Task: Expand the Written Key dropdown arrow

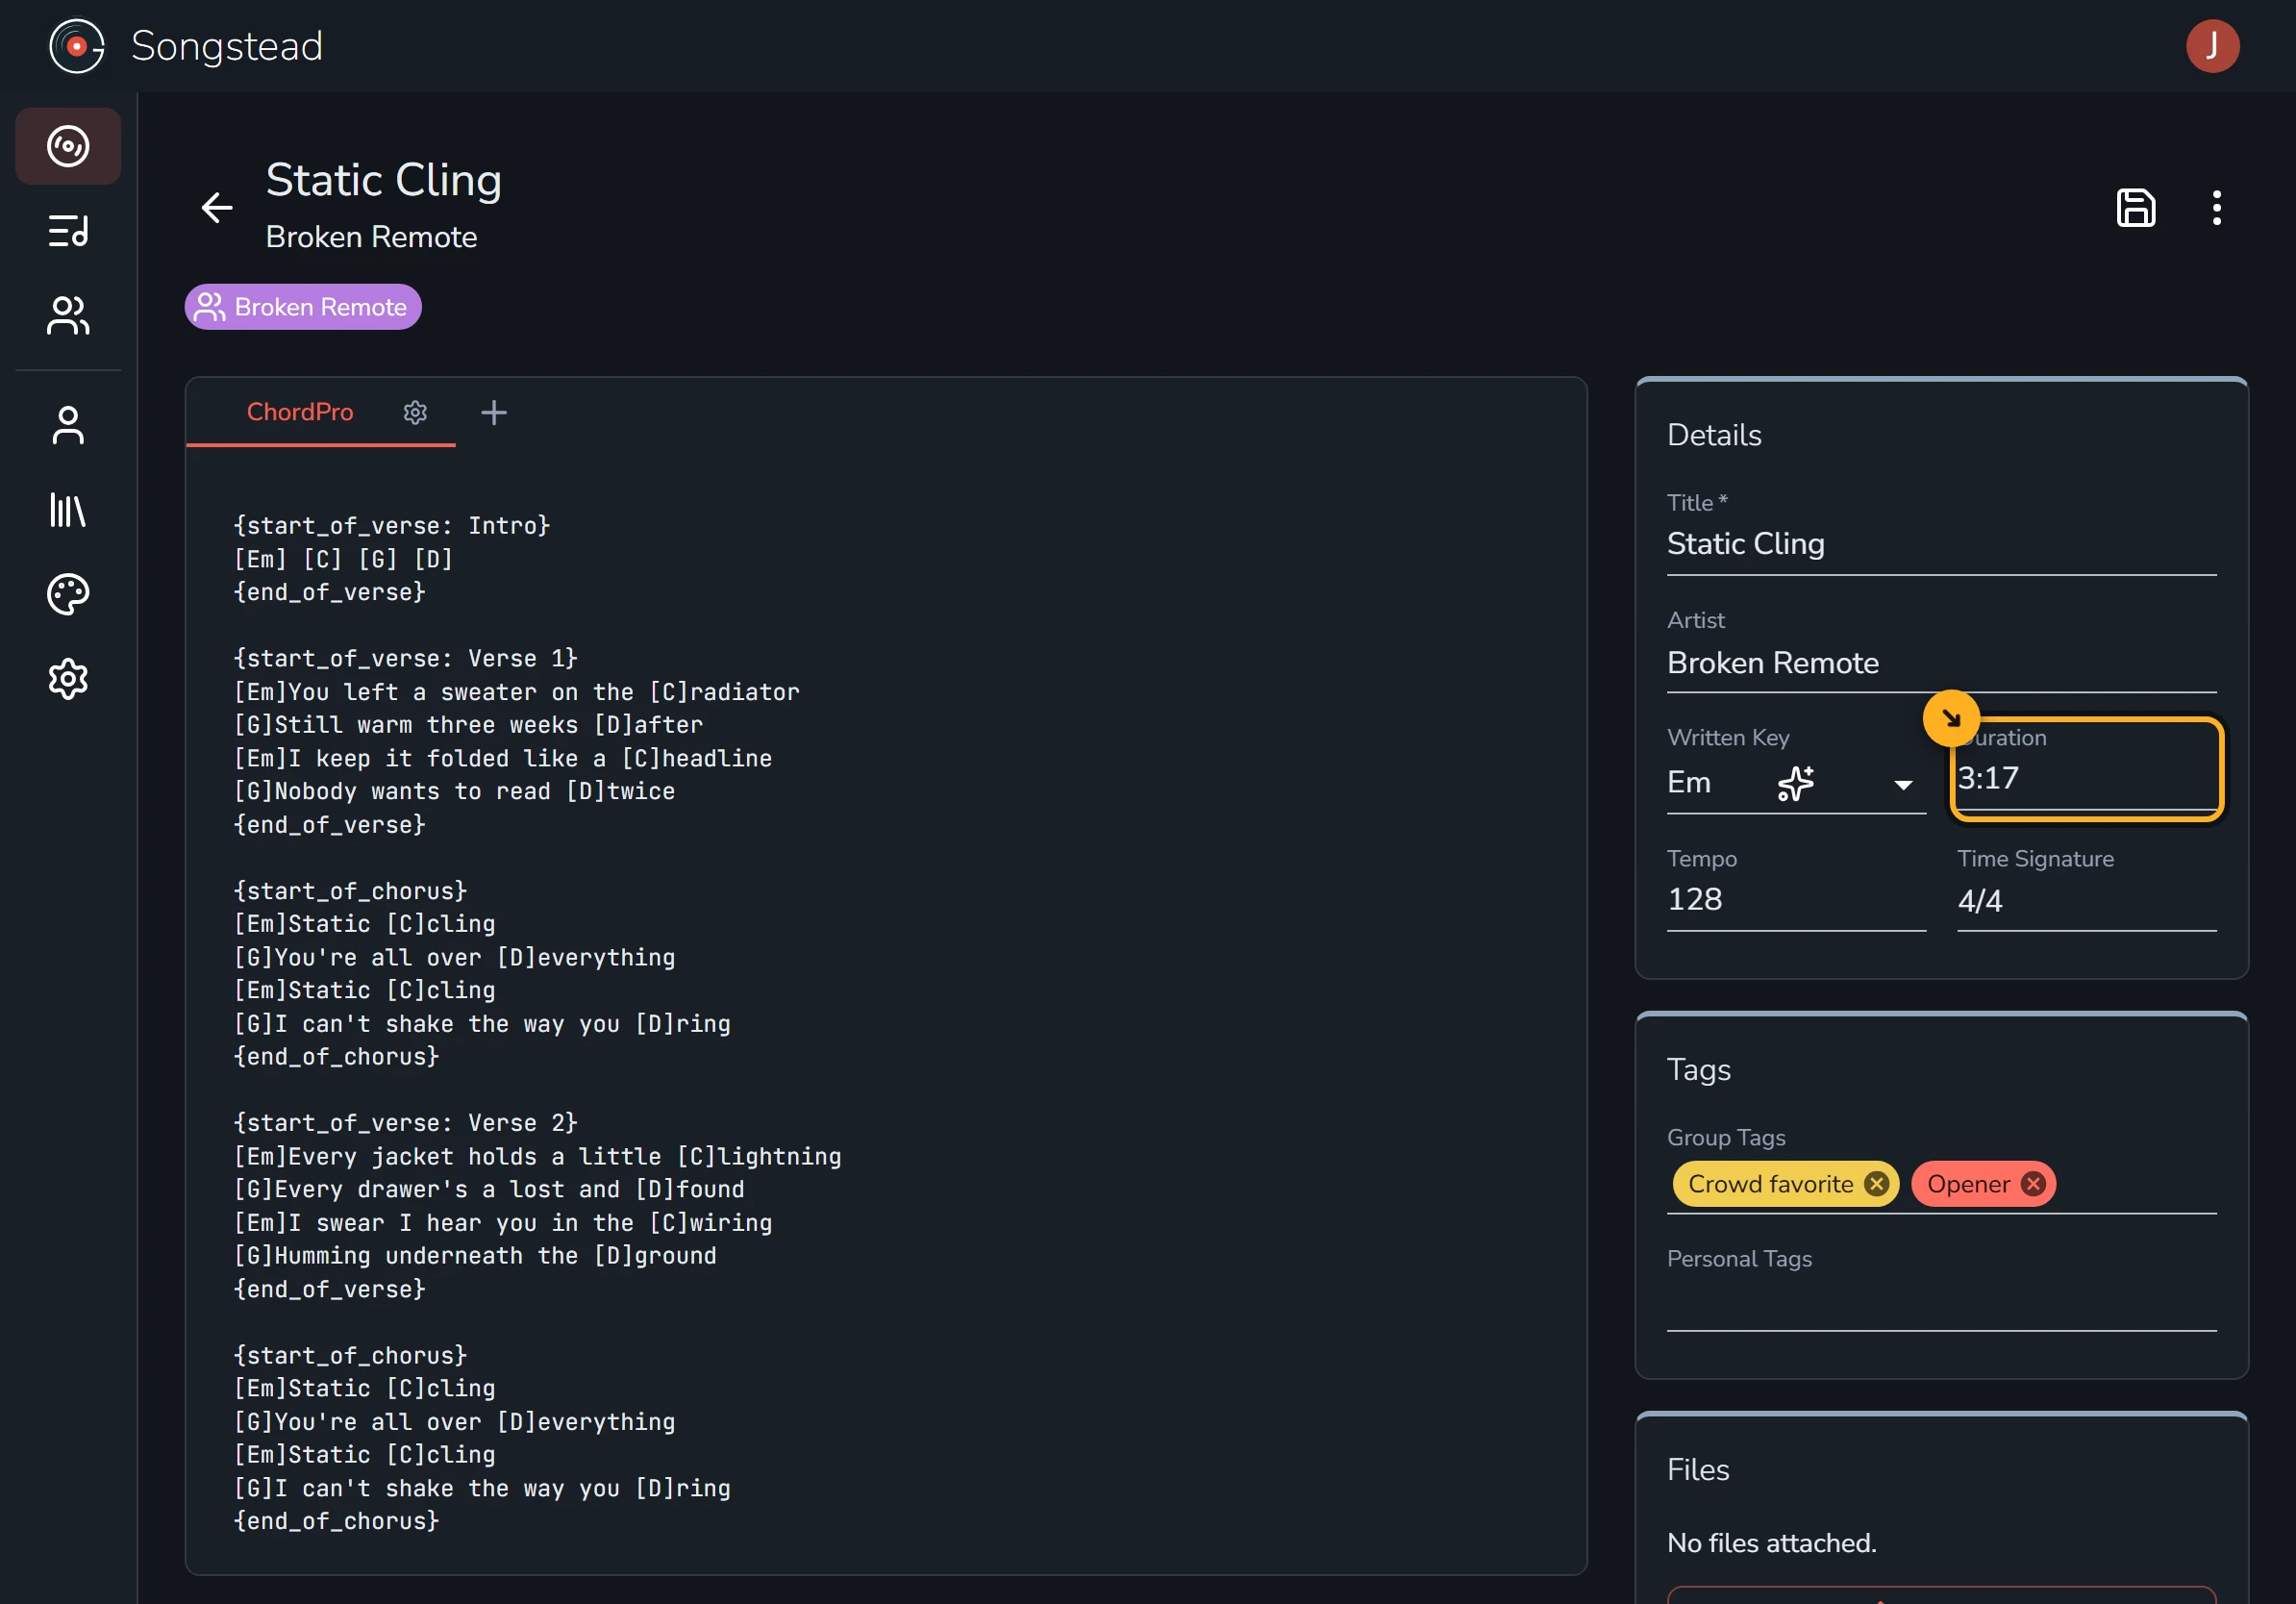Action: coord(1902,785)
